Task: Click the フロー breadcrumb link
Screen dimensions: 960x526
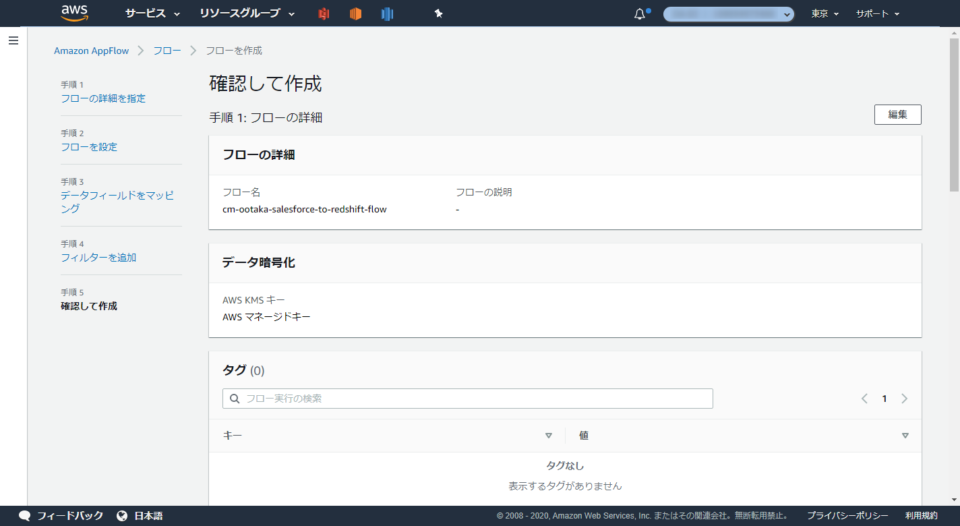Action: point(167,51)
